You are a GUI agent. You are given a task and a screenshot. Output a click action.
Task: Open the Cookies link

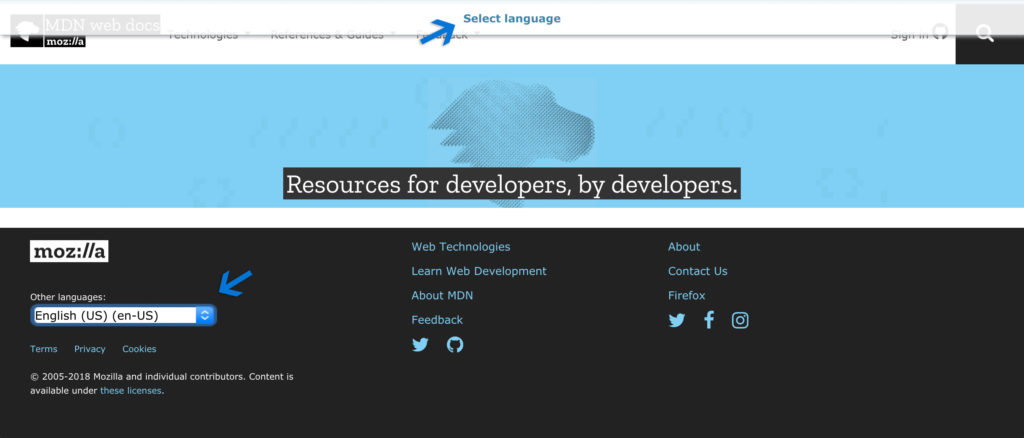[x=139, y=349]
